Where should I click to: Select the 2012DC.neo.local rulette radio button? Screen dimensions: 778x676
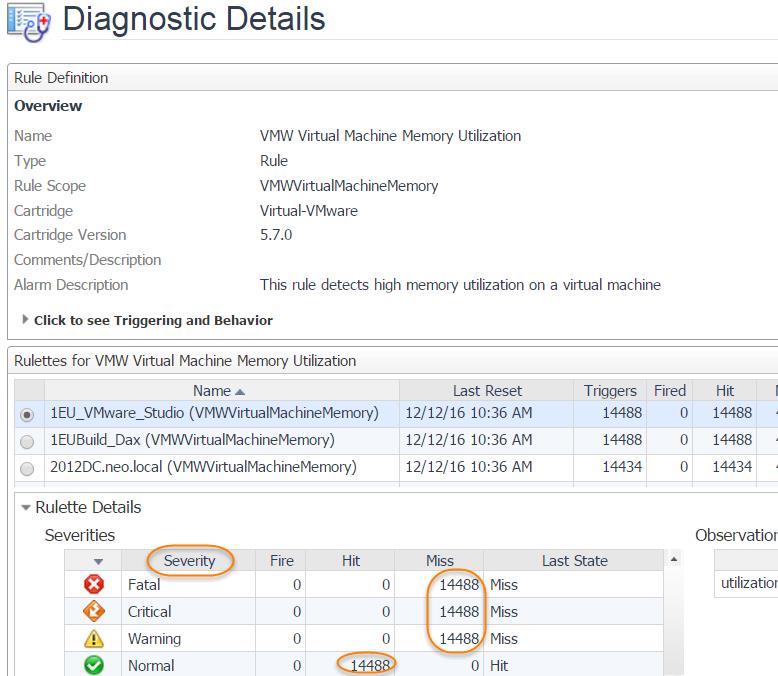click(28, 467)
